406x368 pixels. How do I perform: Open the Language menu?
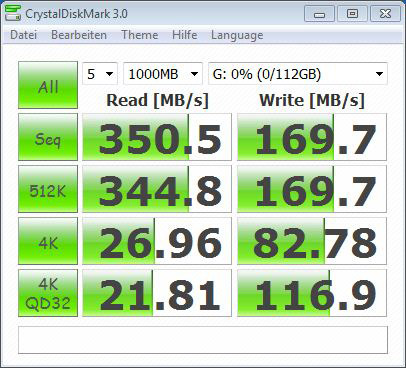[x=237, y=35]
